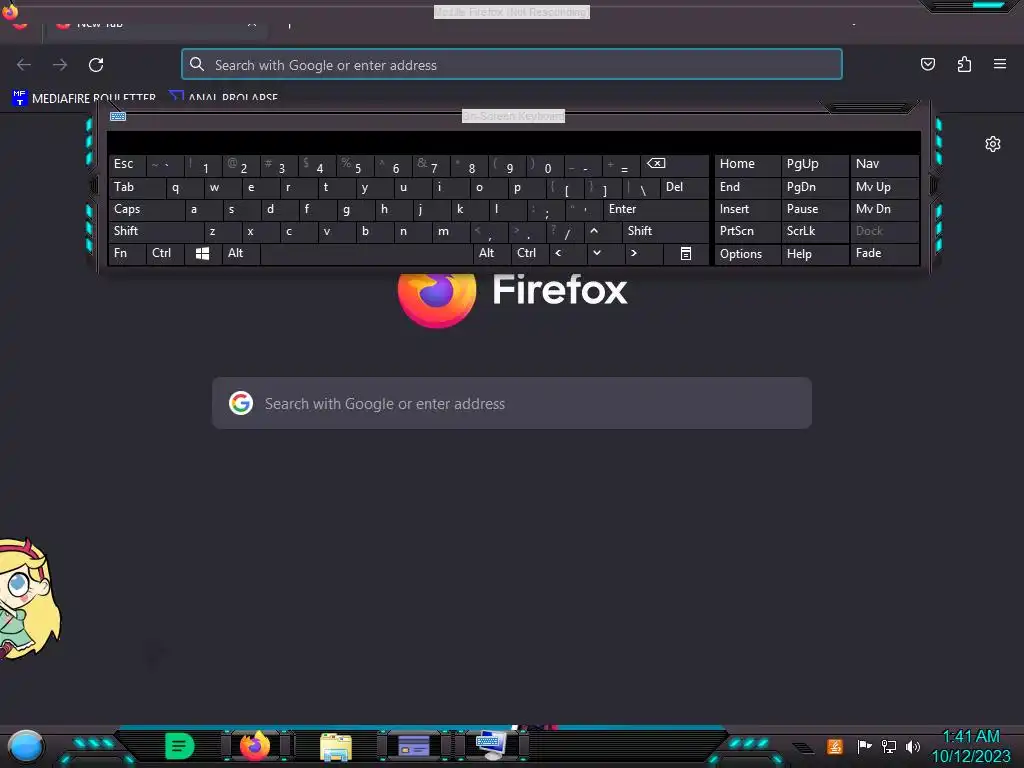The width and height of the screenshot is (1024, 768).
Task: Open File Explorer from taskbar
Action: 336,746
